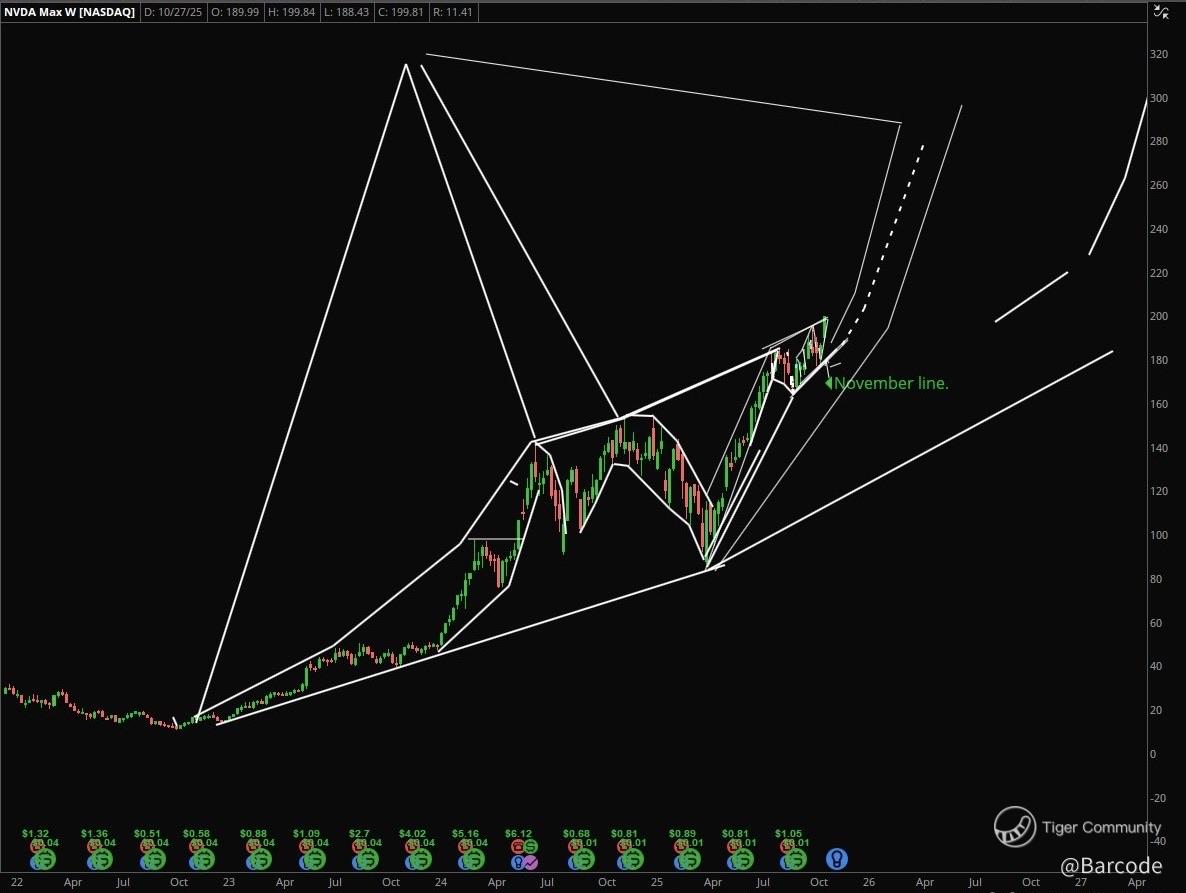Click the low price L: 188.43

[346, 12]
